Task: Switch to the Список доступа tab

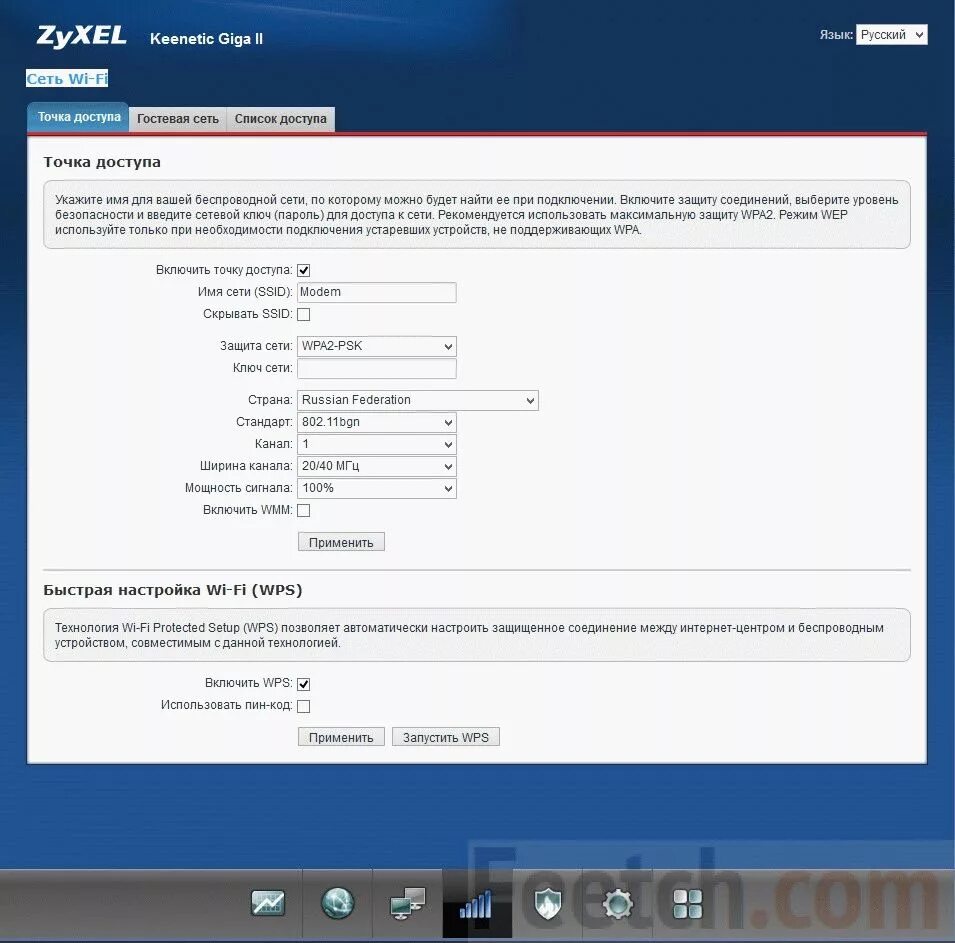Action: [281, 119]
